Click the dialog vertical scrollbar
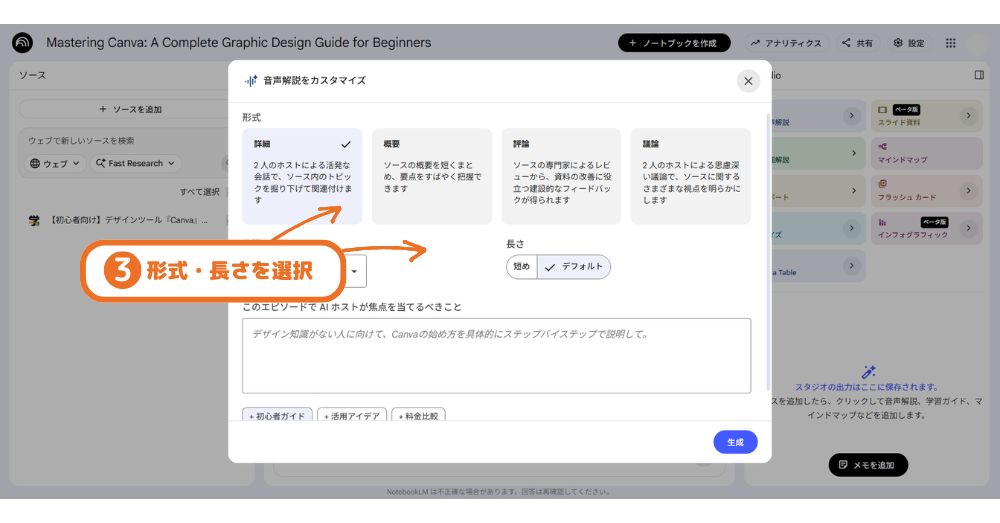Viewport: 1000px width, 523px height. [768, 252]
